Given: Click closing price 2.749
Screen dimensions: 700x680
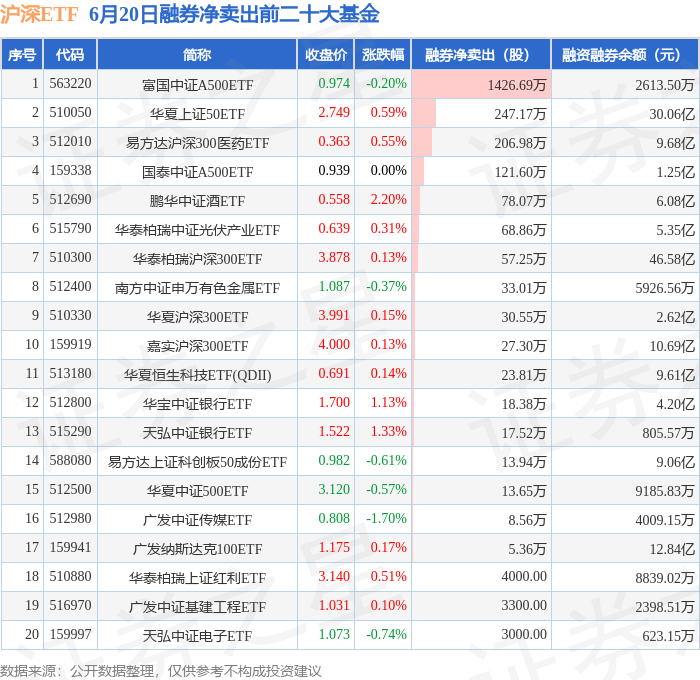Looking at the screenshot, I should (334, 112).
